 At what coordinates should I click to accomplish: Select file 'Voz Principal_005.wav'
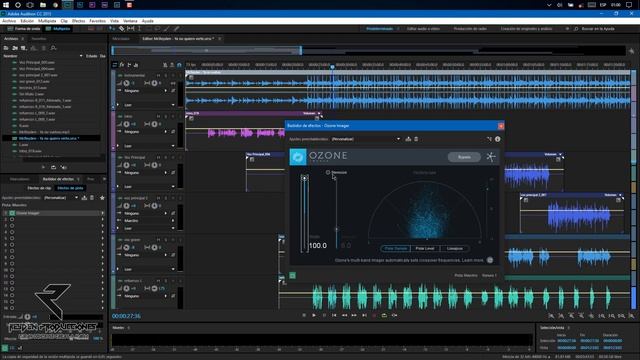[37, 62]
